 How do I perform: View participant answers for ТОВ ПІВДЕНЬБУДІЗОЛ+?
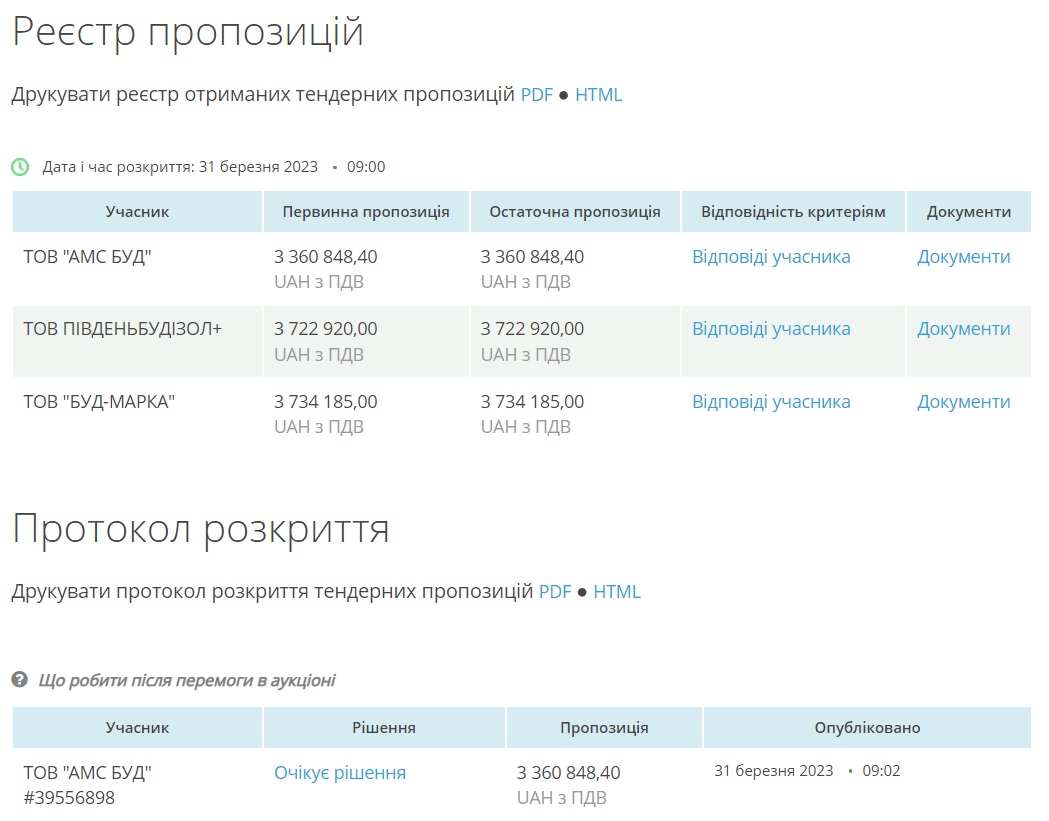pos(771,329)
